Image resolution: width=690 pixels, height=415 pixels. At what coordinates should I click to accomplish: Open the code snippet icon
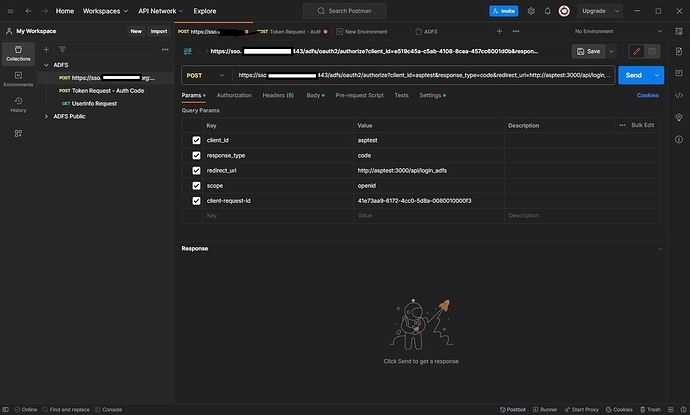click(x=679, y=95)
